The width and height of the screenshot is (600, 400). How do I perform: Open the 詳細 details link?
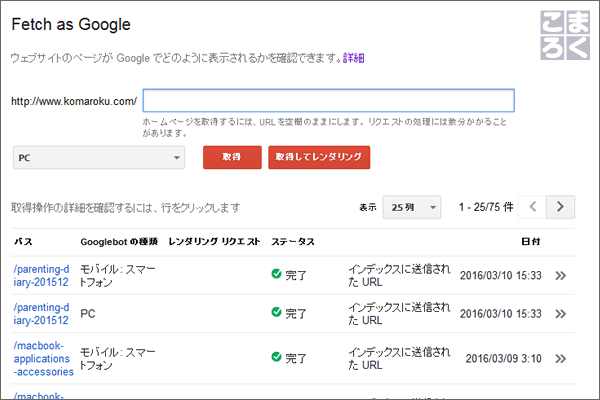[354, 58]
